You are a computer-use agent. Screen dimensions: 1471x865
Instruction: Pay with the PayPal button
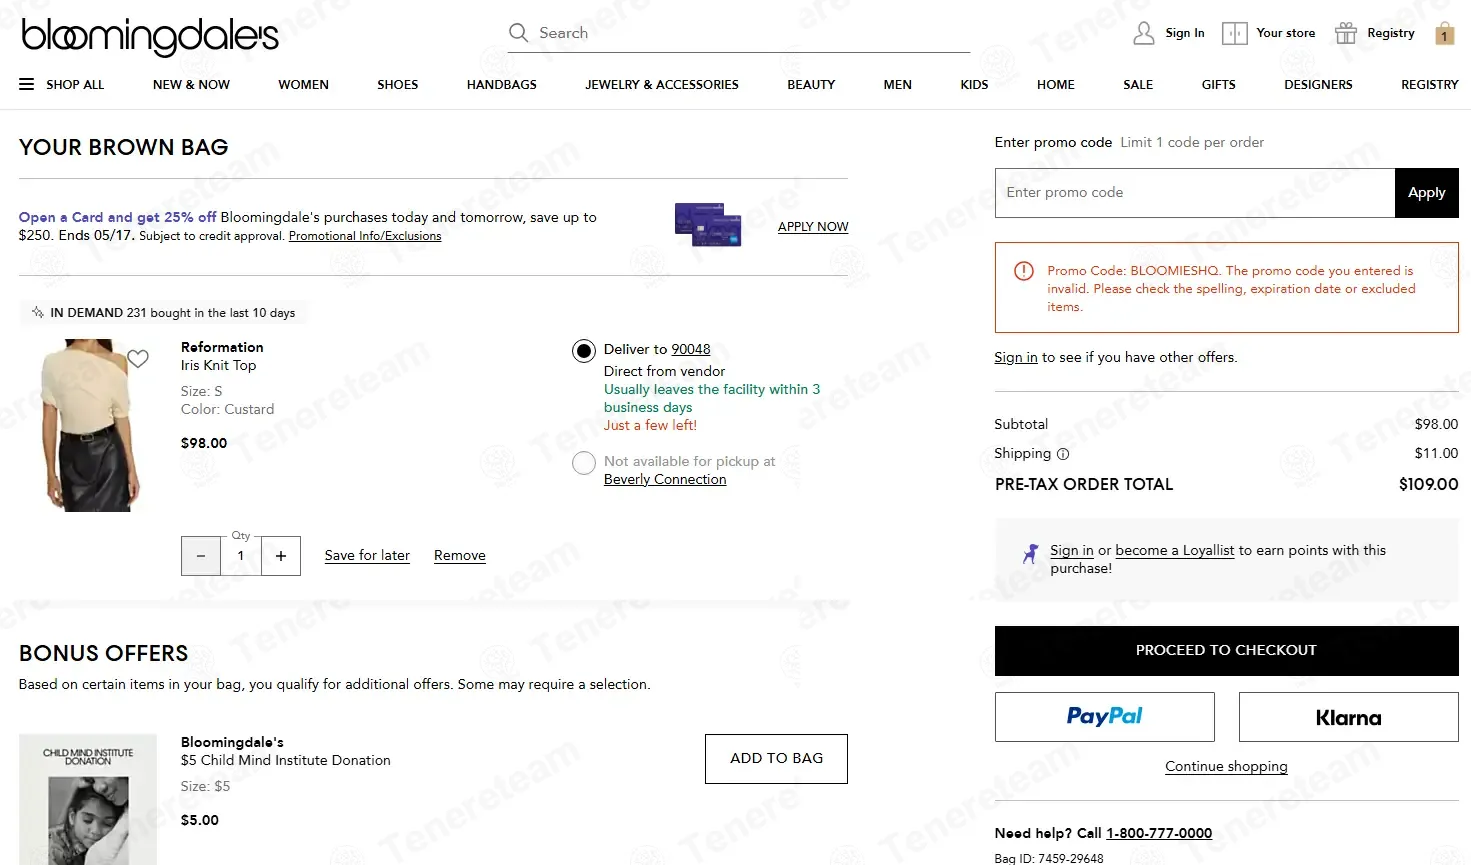coord(1104,717)
